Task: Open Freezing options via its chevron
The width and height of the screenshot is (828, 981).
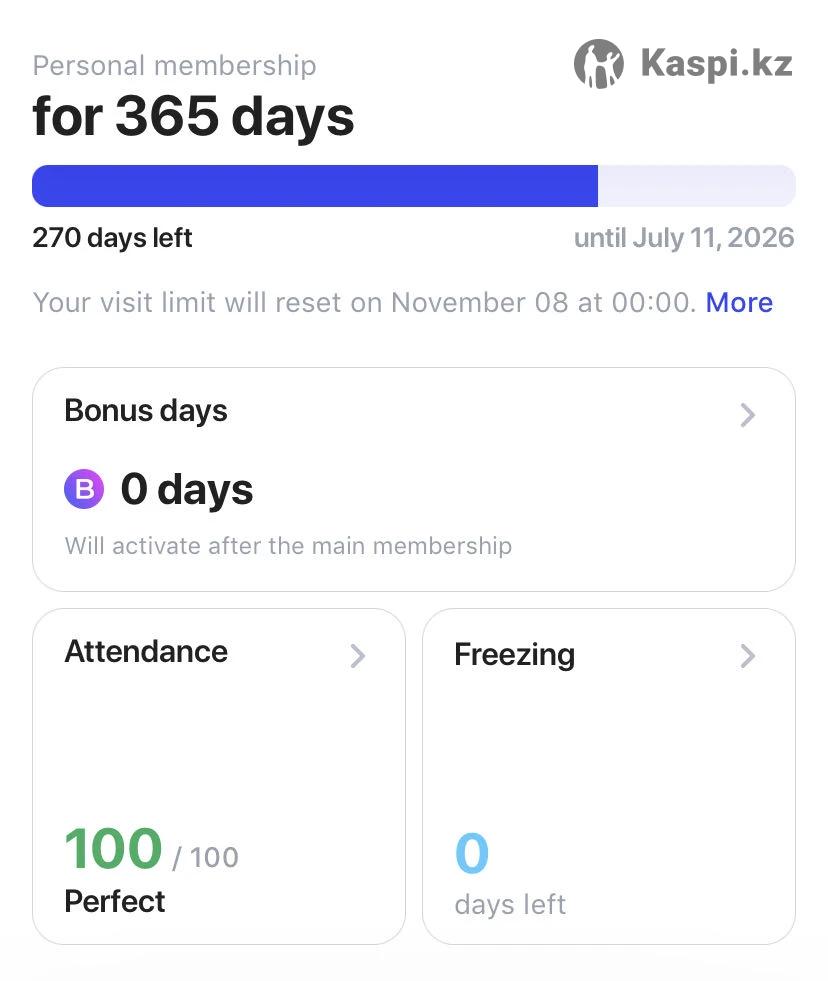Action: [747, 656]
